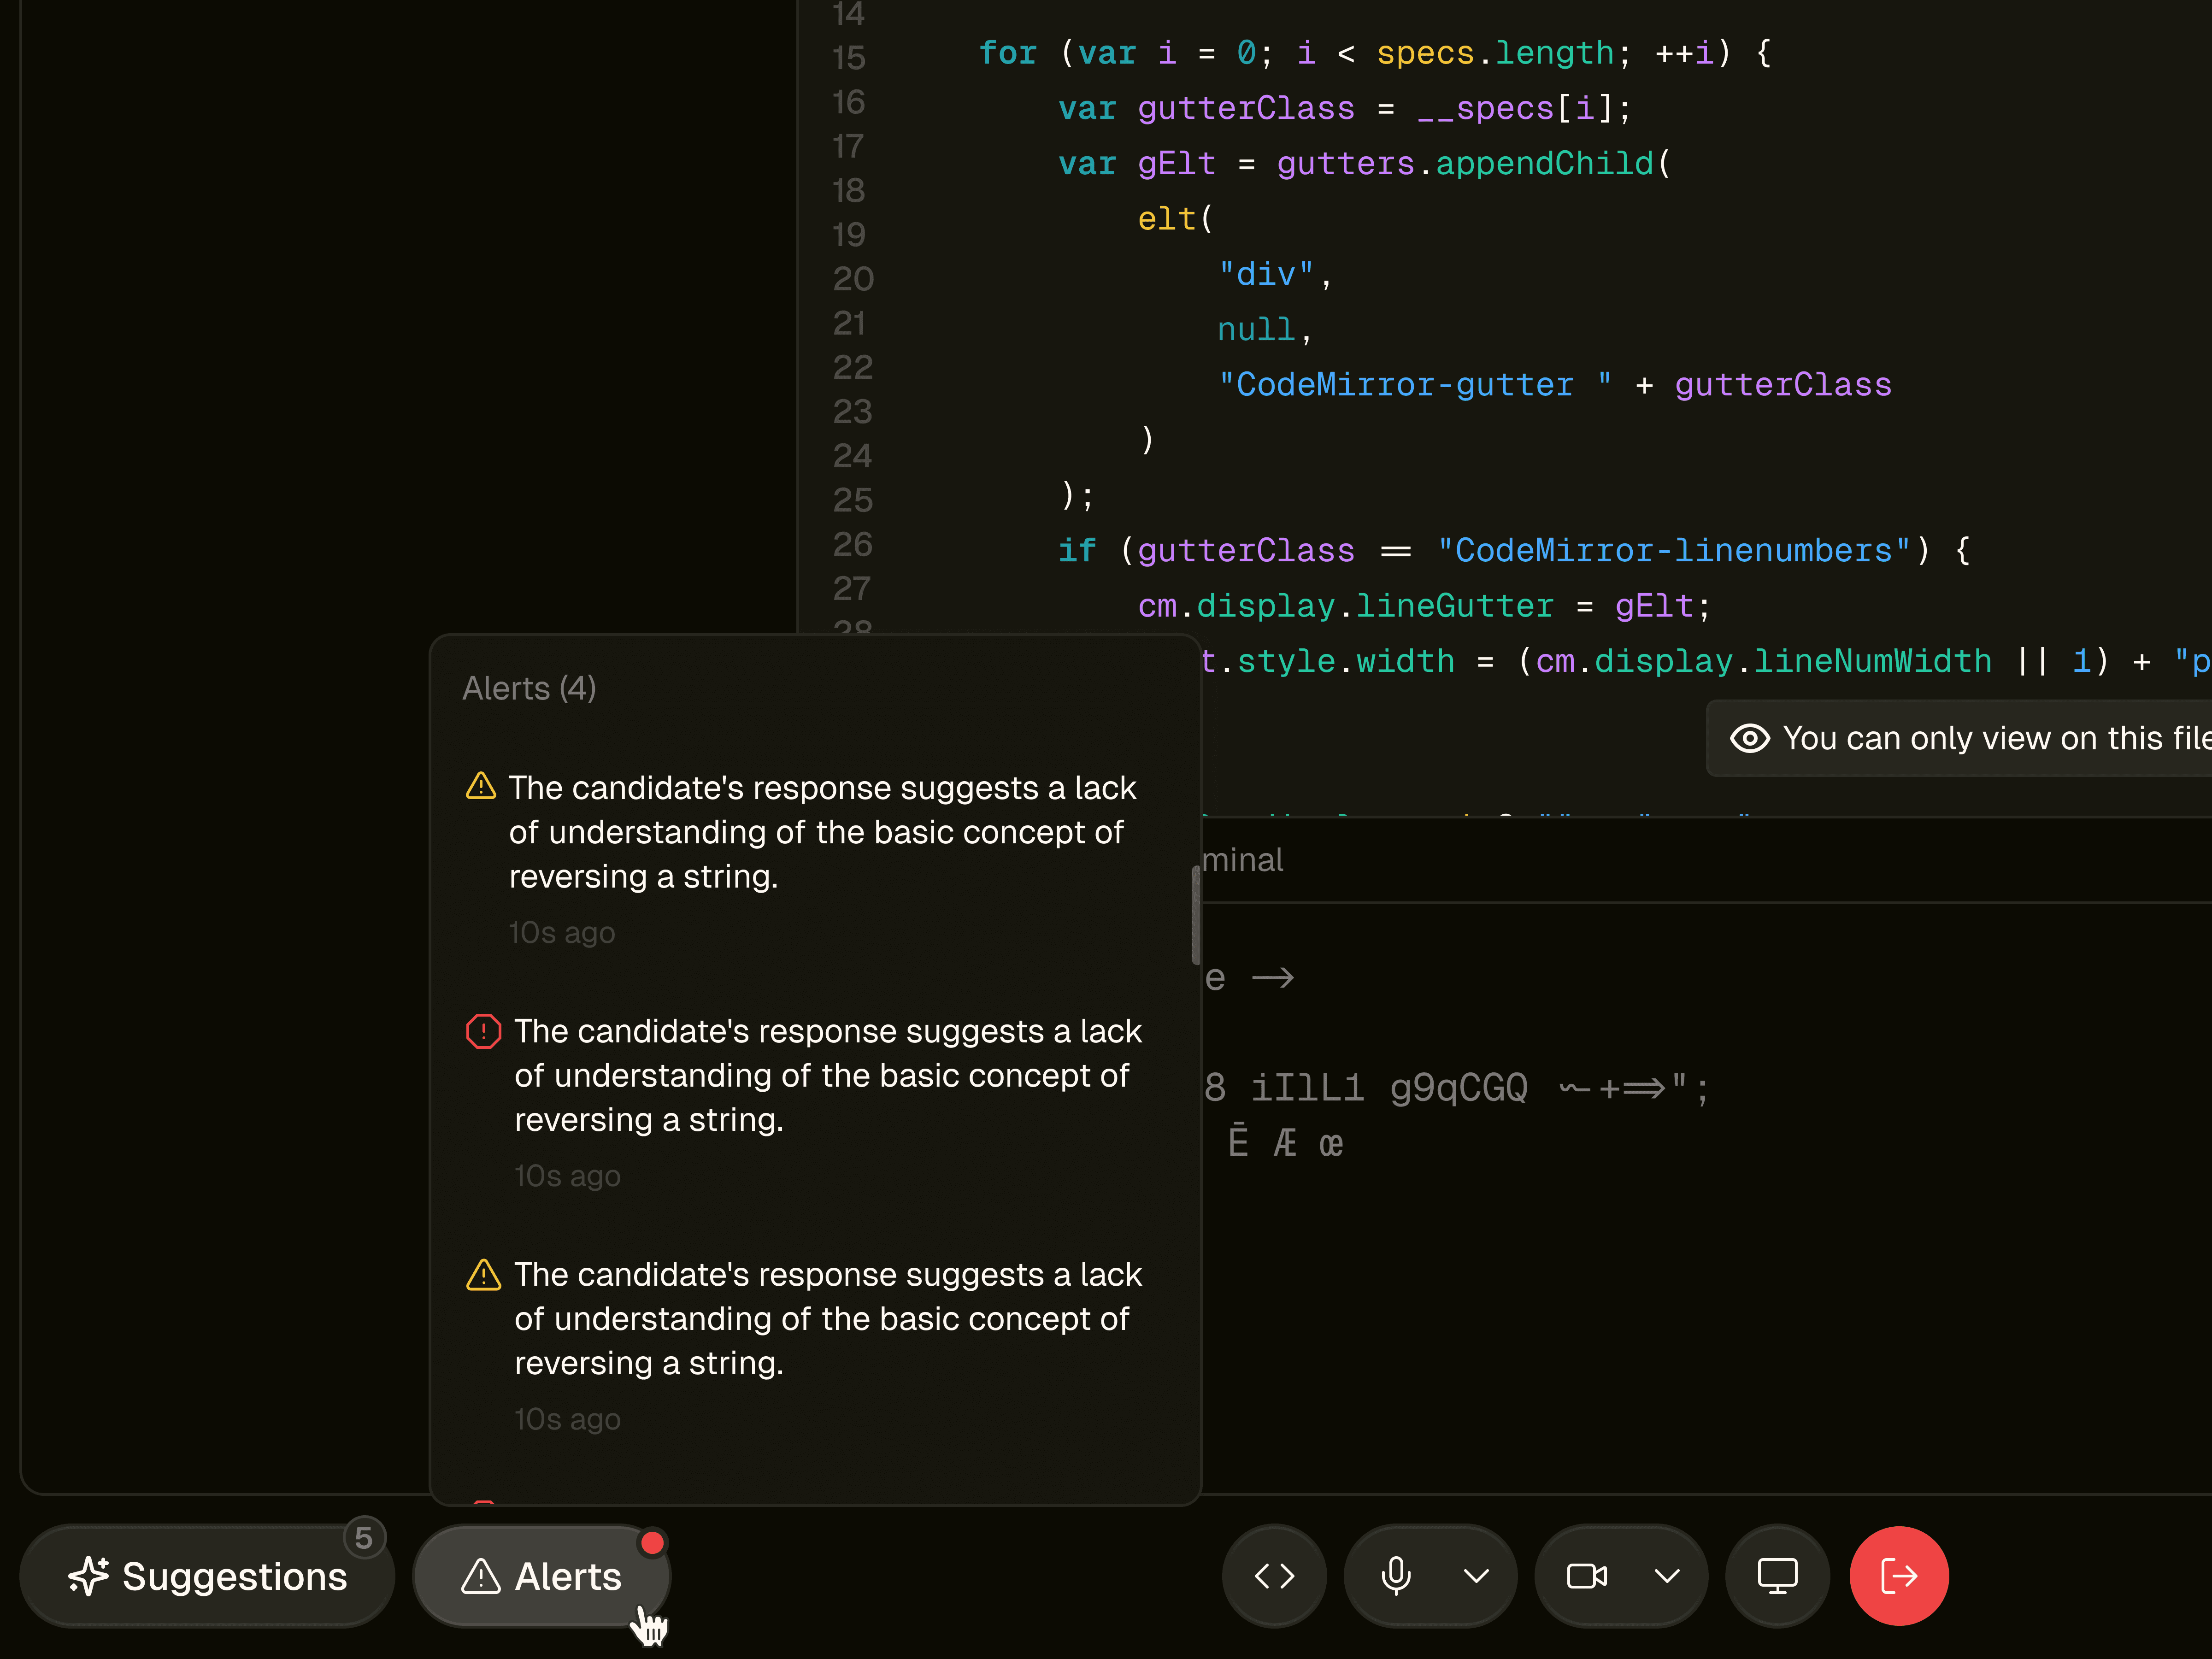2212x1659 pixels.
Task: Toggle the Alerts panel button
Action: [x=541, y=1576]
